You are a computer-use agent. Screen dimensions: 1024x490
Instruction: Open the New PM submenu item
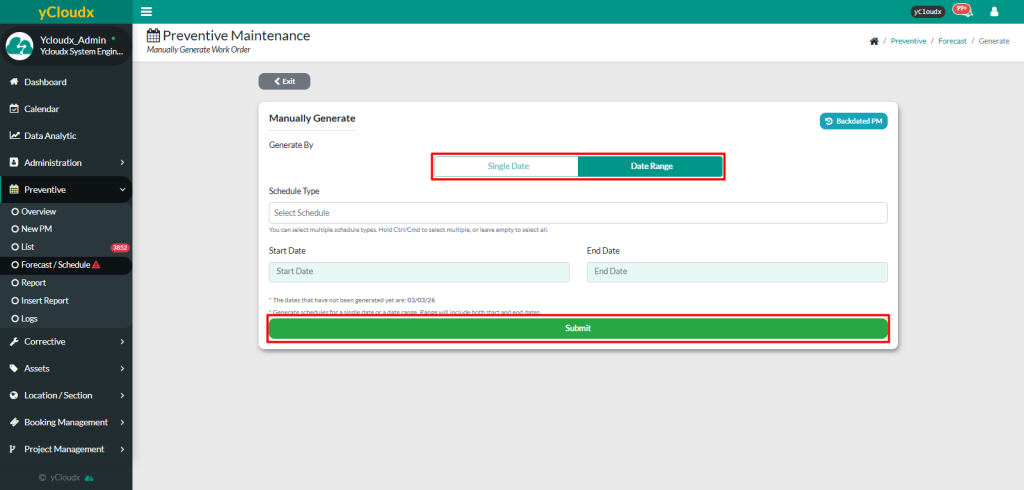tap(37, 229)
